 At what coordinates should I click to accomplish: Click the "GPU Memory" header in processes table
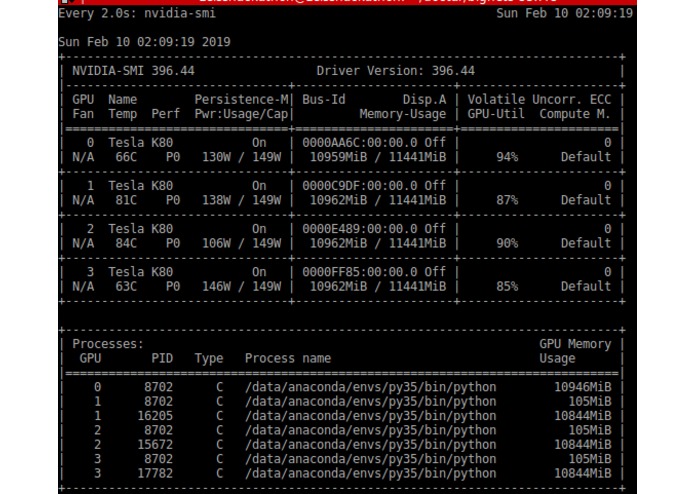point(575,344)
